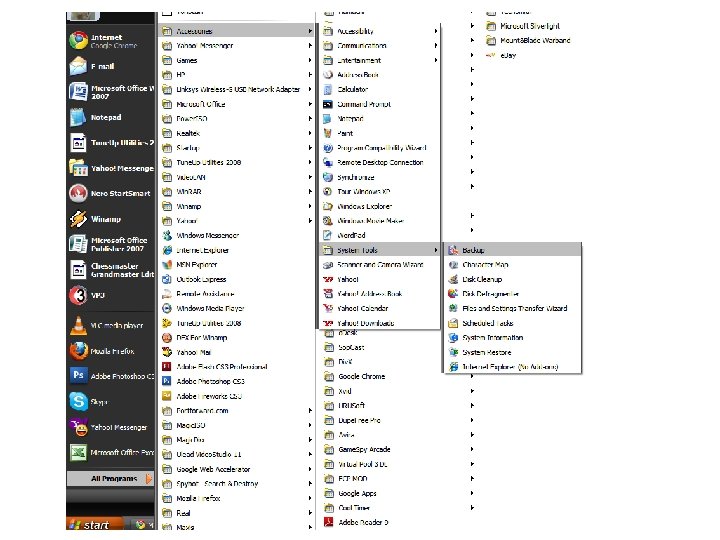Click Calculator icon in Accessories
720x540 pixels.
(327, 90)
